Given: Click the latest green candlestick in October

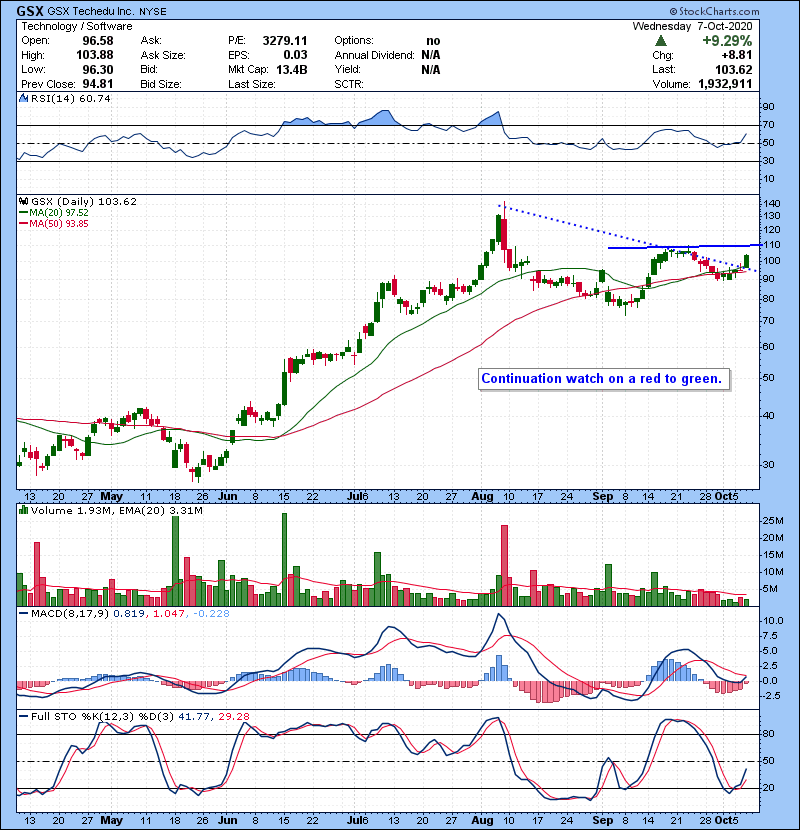Looking at the screenshot, I should (747, 261).
